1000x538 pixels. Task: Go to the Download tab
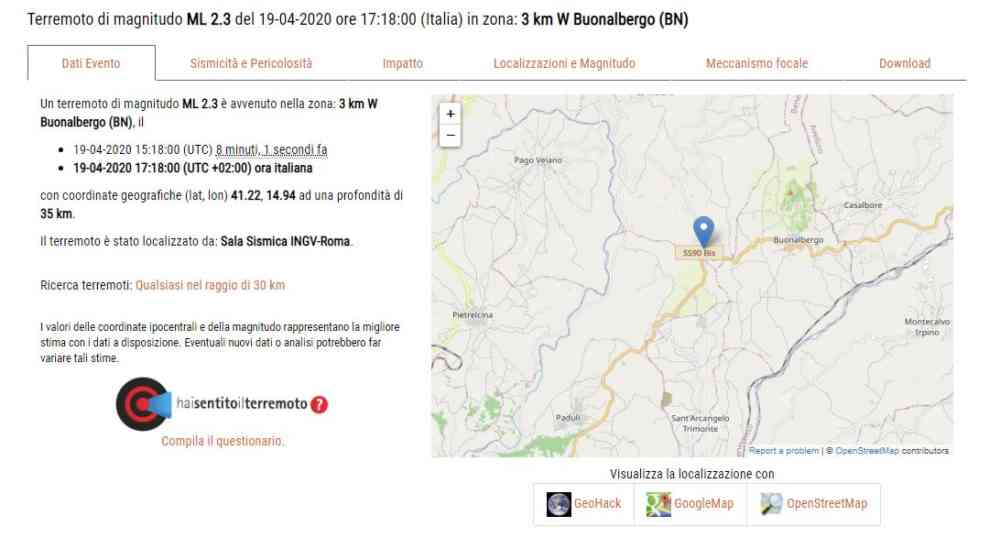coord(904,63)
